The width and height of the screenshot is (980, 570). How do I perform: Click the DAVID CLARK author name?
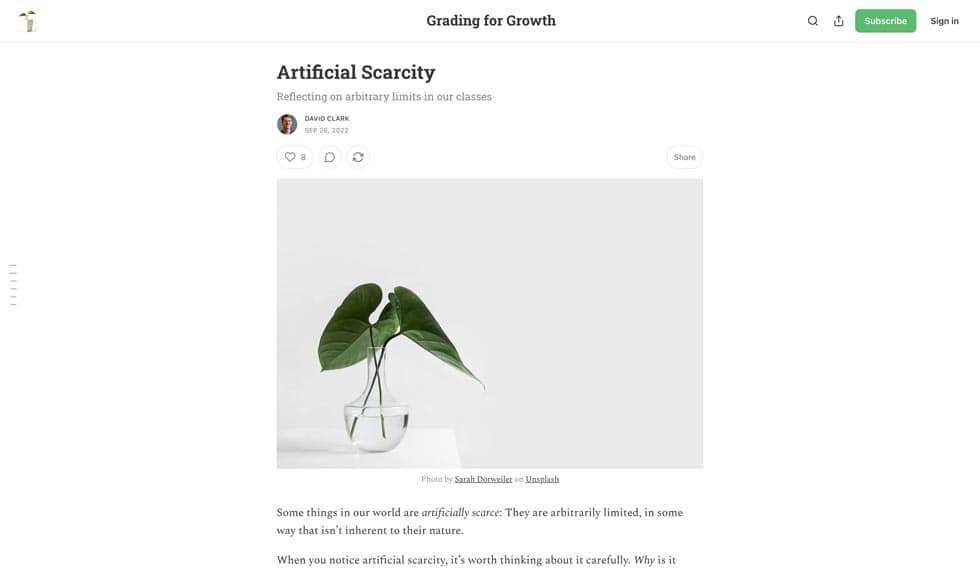(327, 118)
